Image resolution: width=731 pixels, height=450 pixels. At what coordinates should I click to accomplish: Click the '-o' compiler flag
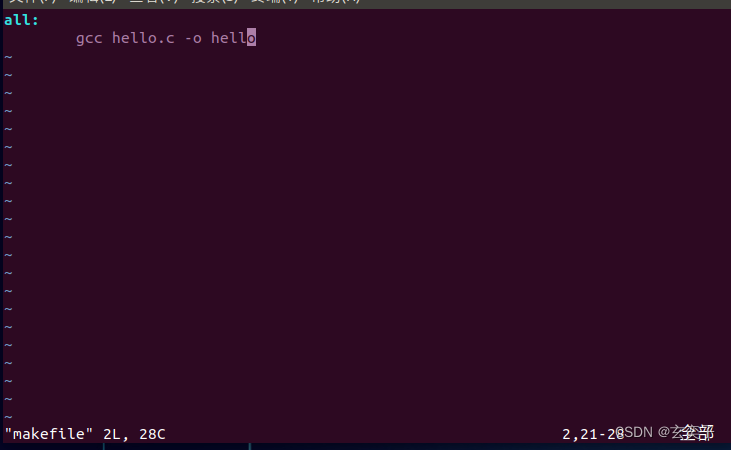[193, 38]
